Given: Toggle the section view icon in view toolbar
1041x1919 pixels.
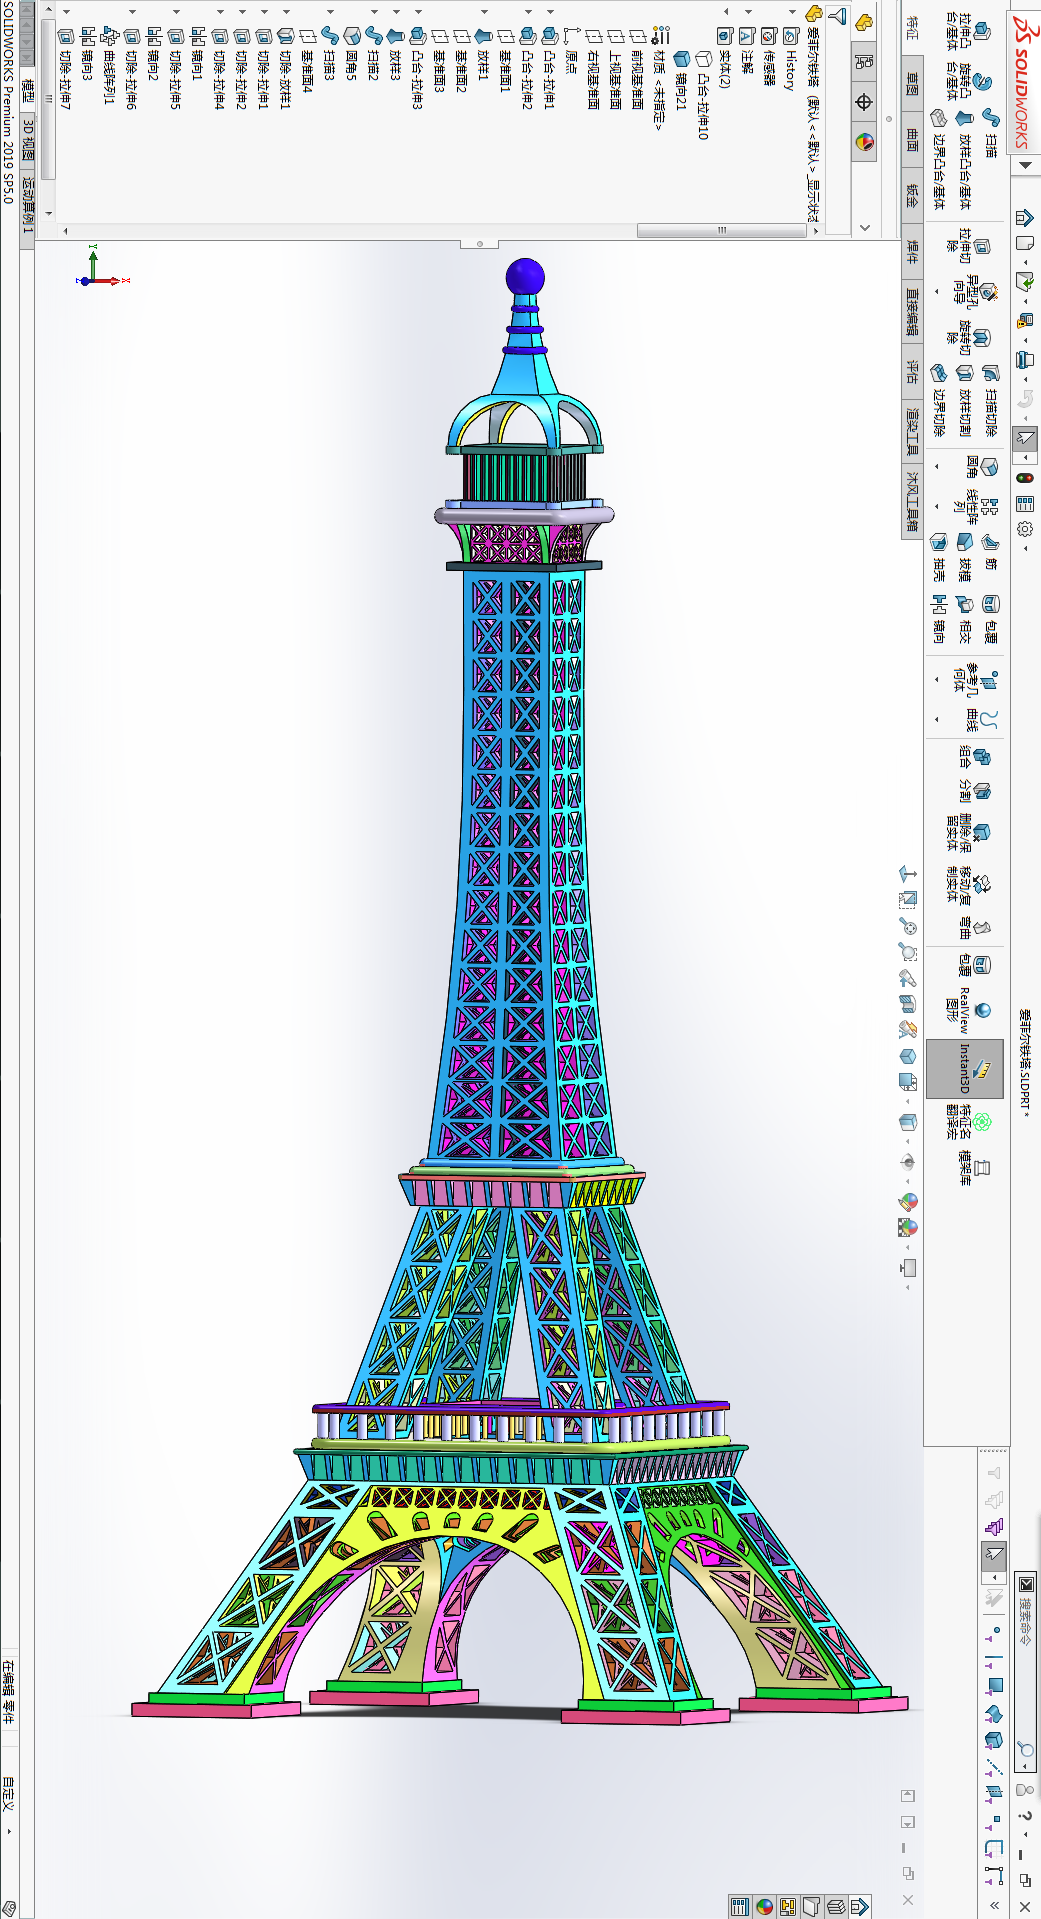Looking at the screenshot, I should click(907, 1004).
